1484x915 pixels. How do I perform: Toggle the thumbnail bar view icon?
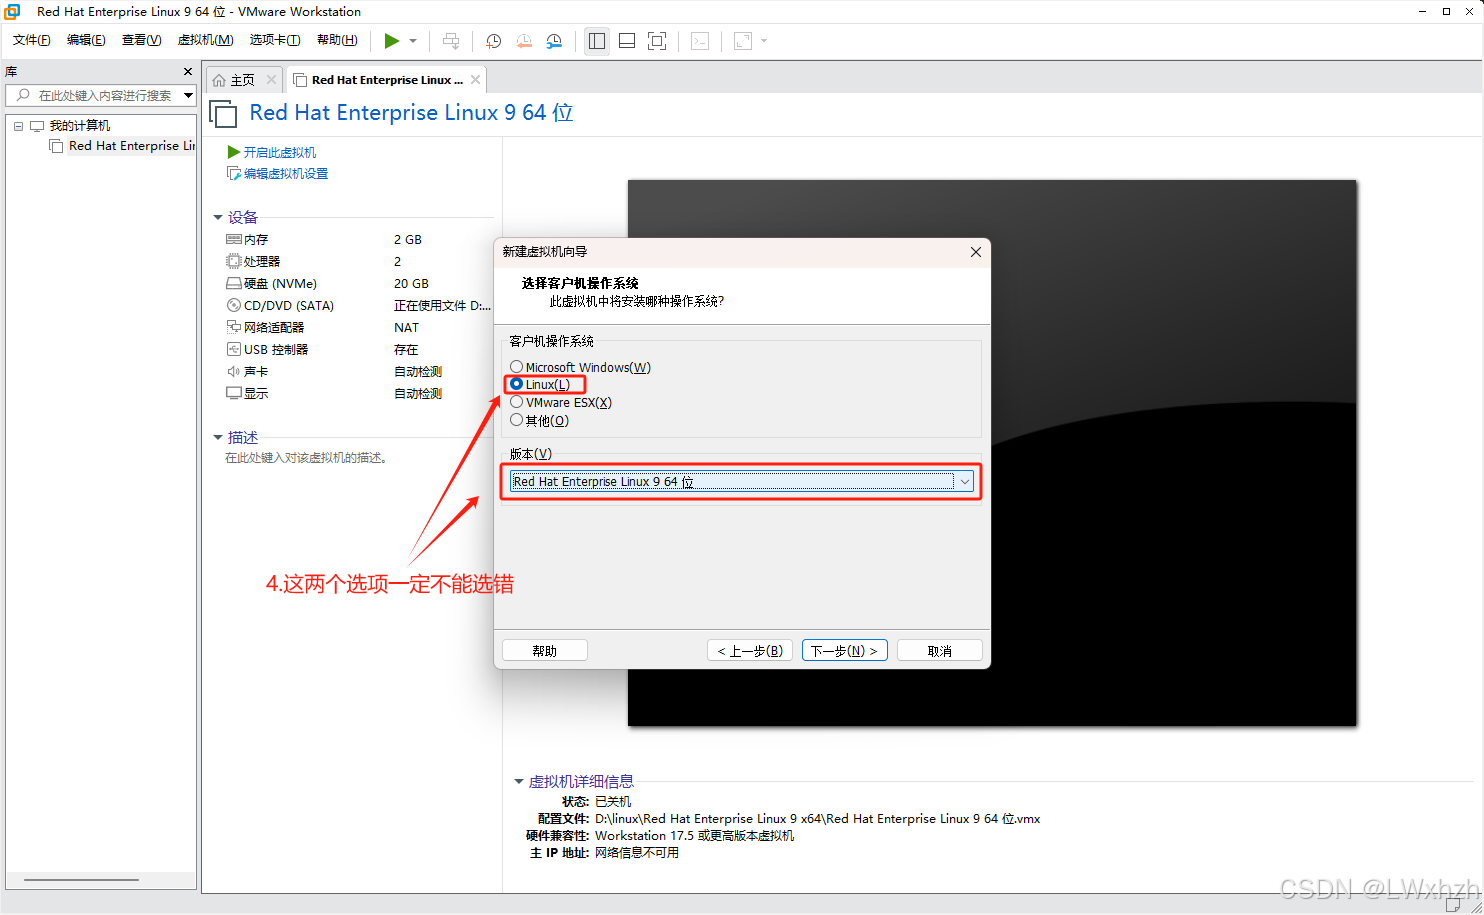627,41
